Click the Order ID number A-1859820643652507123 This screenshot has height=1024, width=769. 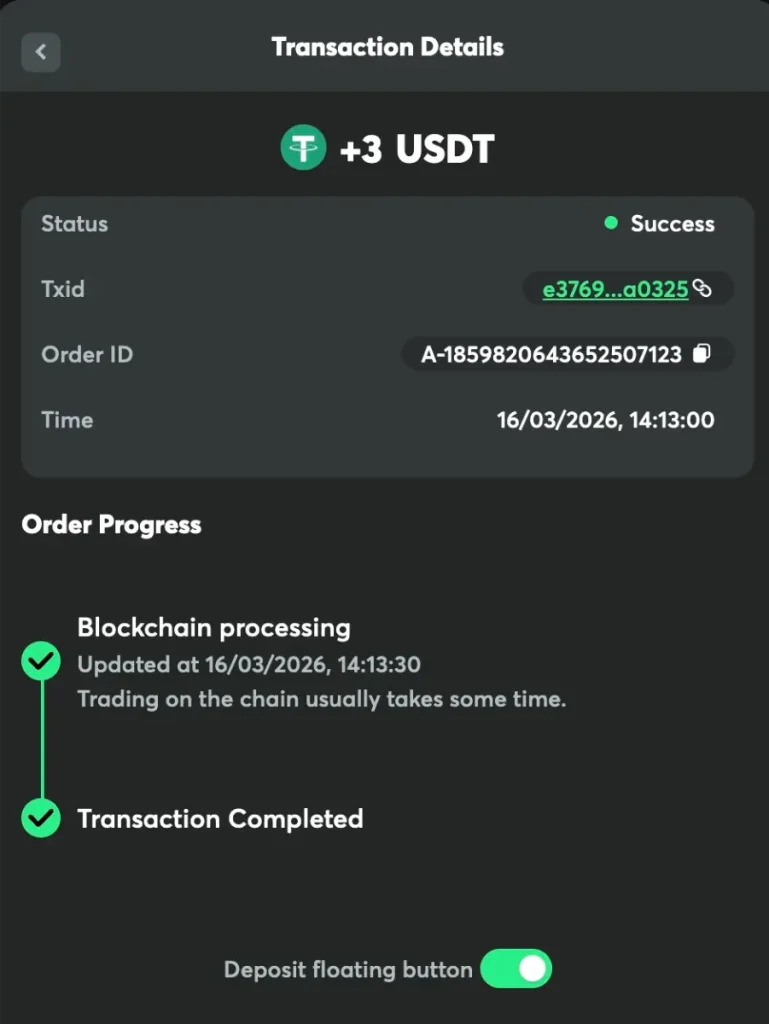[x=551, y=354]
